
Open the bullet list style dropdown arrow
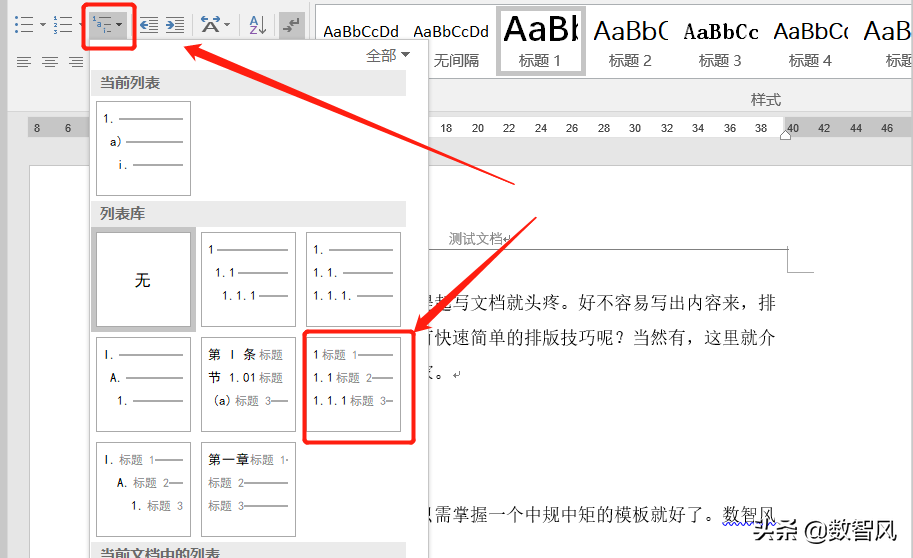[x=43, y=24]
